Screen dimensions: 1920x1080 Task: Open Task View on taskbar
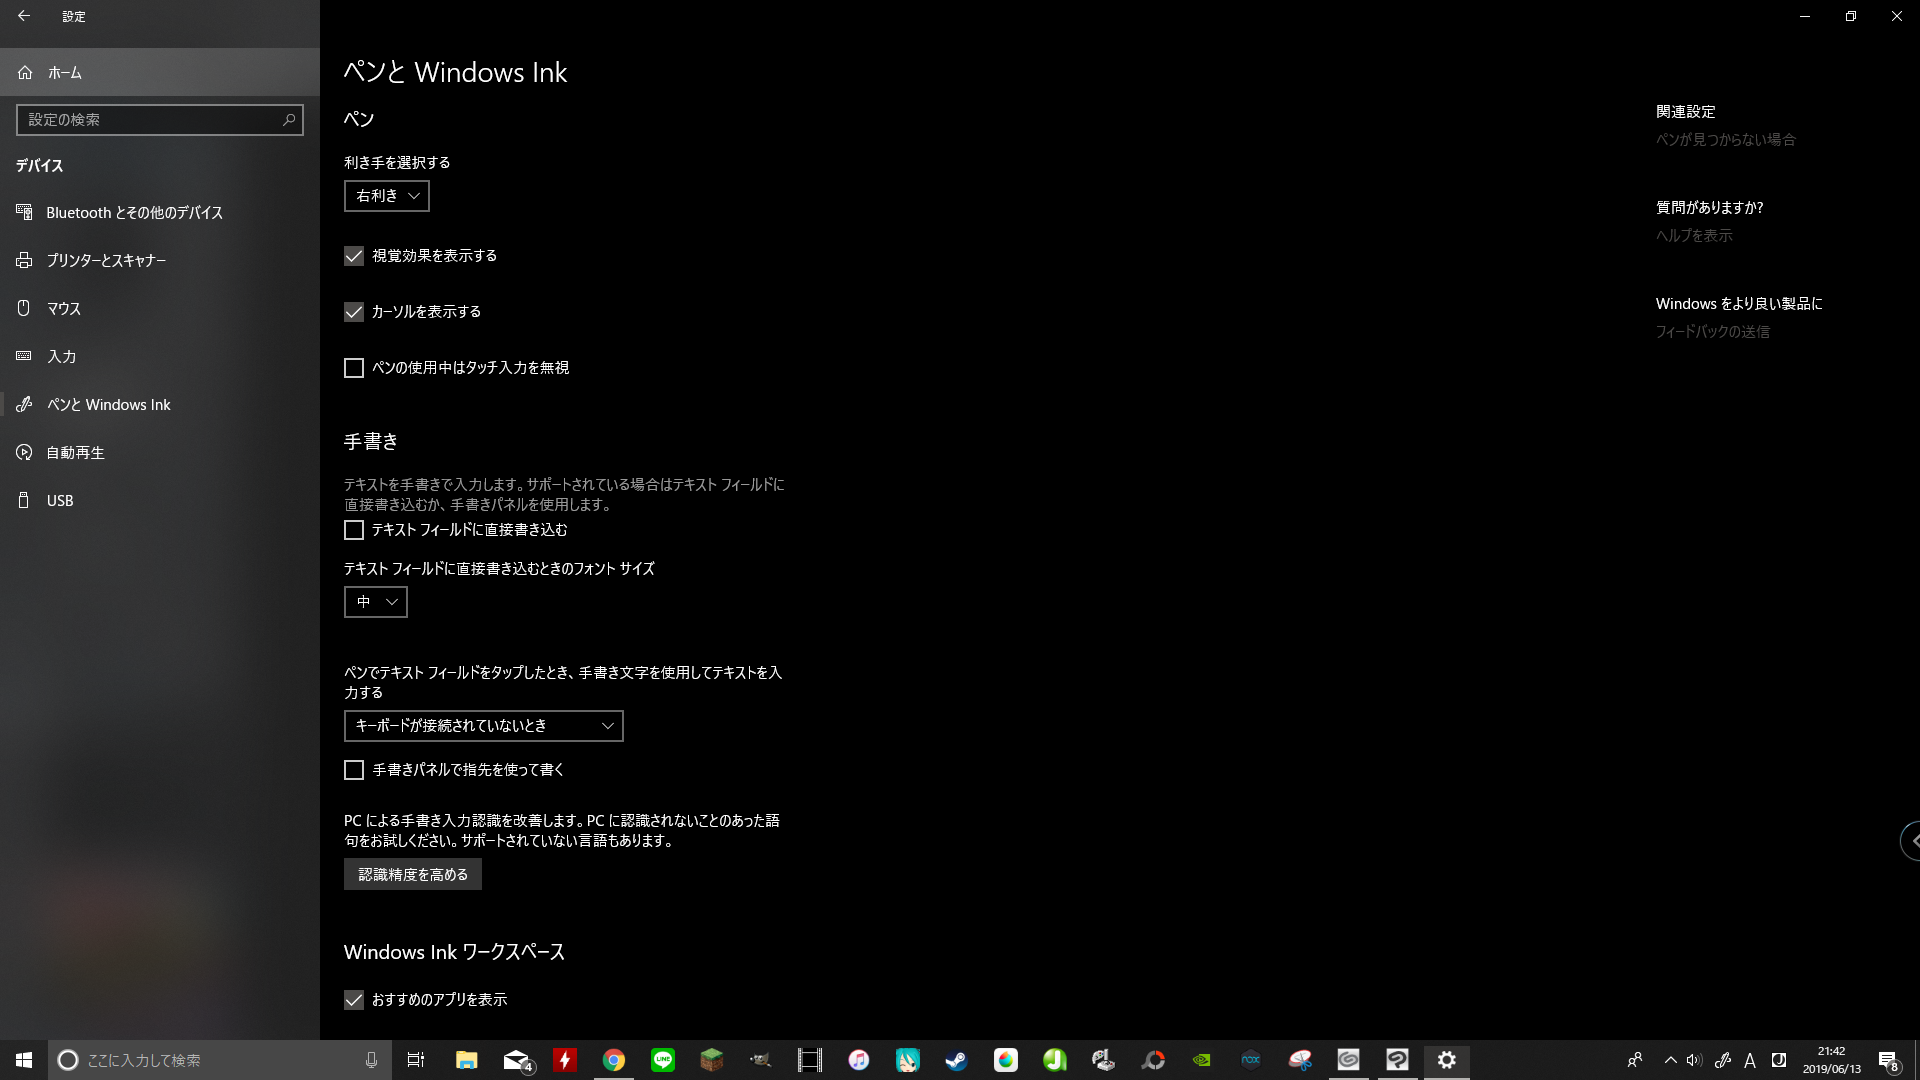(x=416, y=1060)
